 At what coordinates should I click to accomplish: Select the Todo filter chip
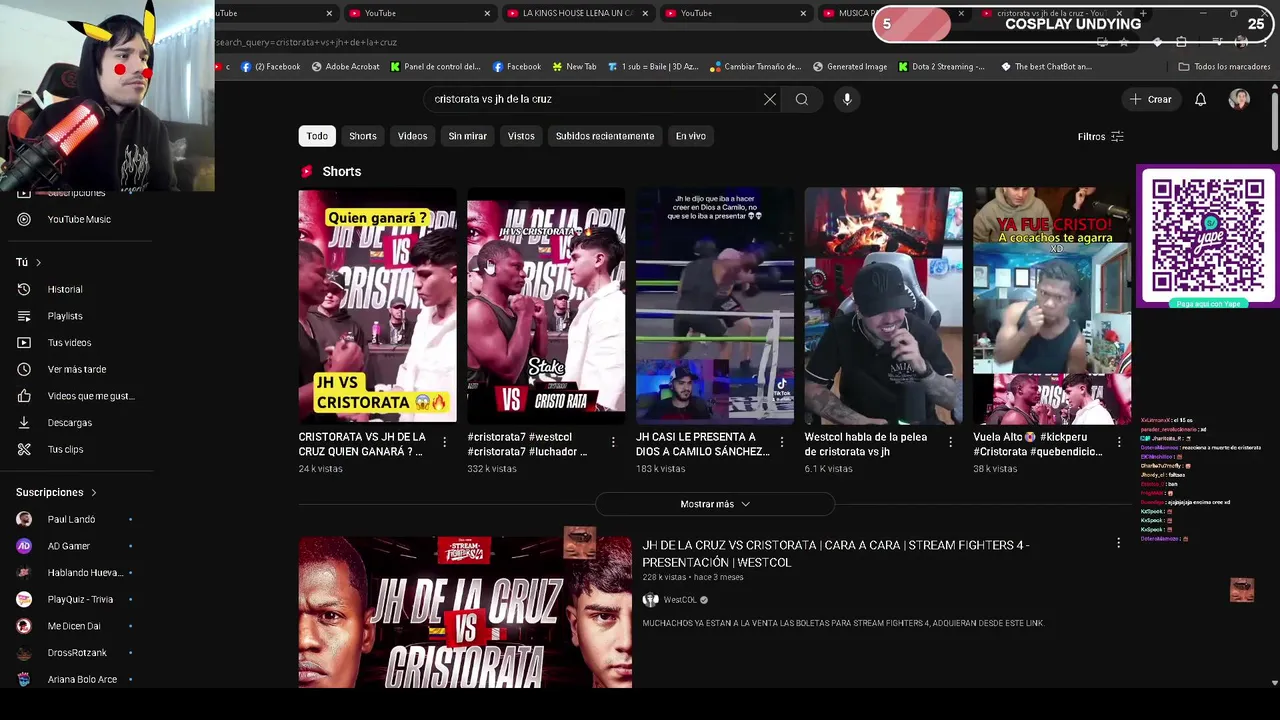point(317,136)
